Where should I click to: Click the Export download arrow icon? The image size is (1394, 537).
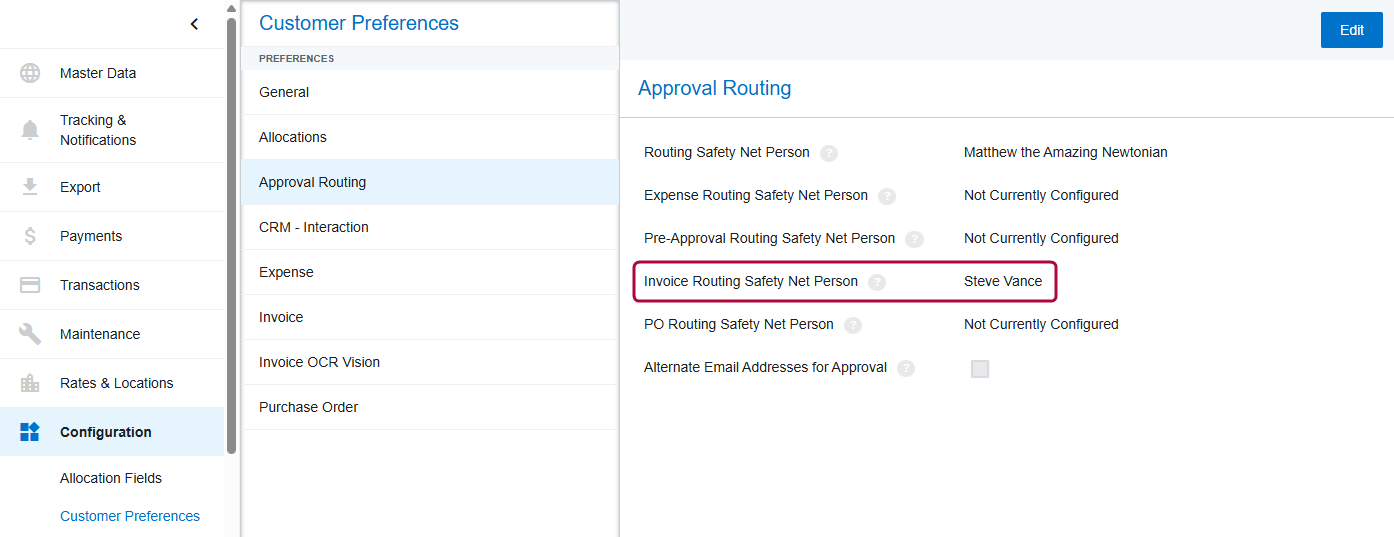(30, 187)
